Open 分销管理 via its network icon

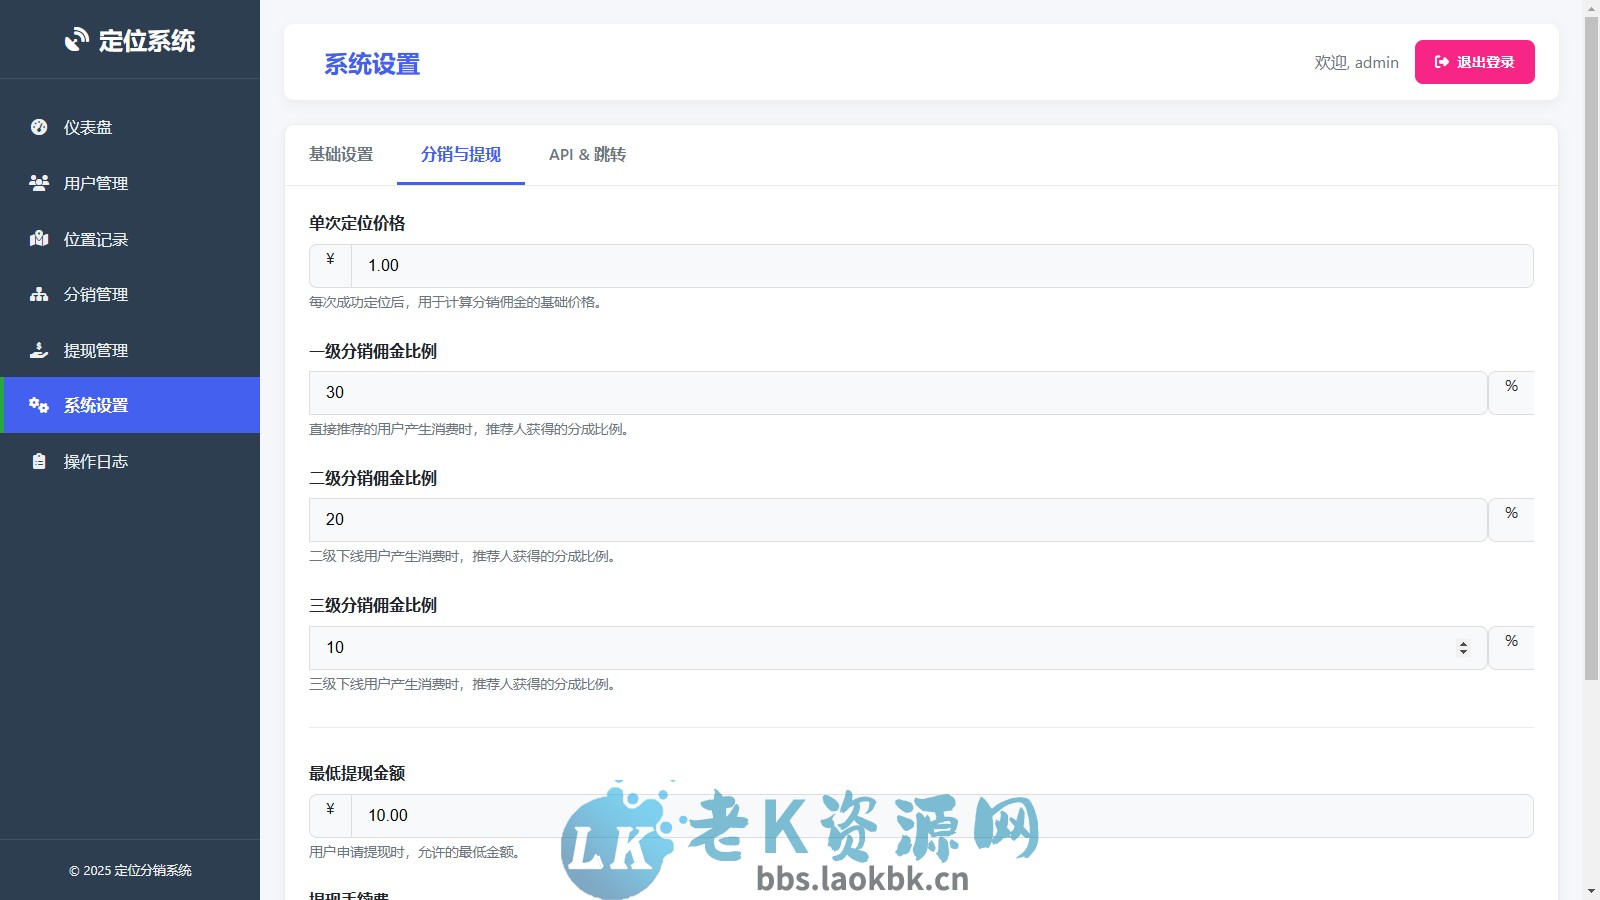(38, 295)
